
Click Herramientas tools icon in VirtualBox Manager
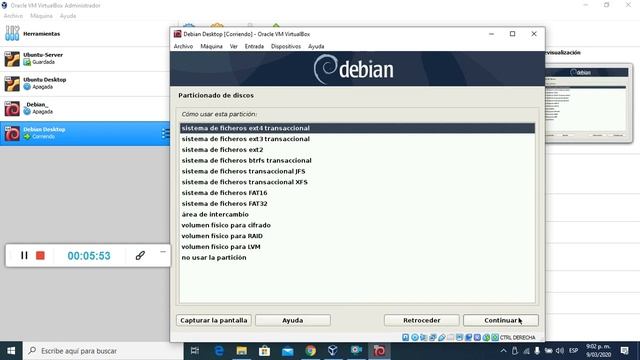tap(12, 33)
